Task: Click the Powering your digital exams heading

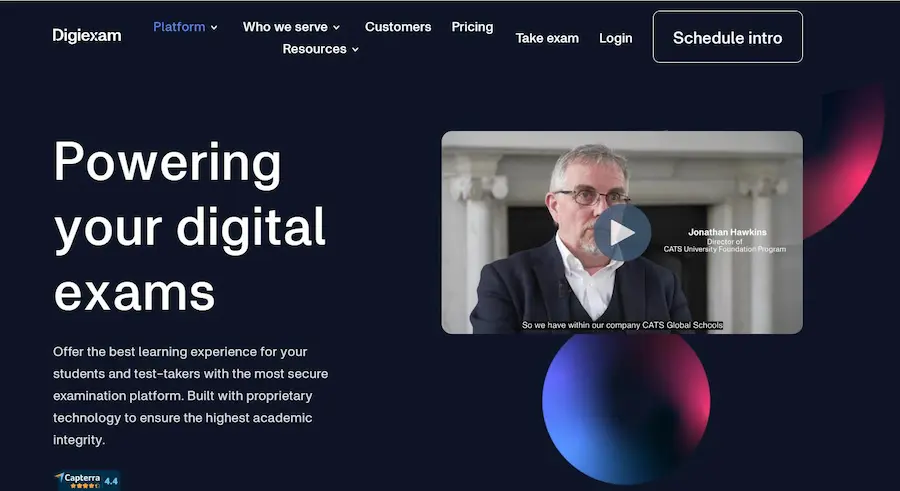Action: point(190,227)
